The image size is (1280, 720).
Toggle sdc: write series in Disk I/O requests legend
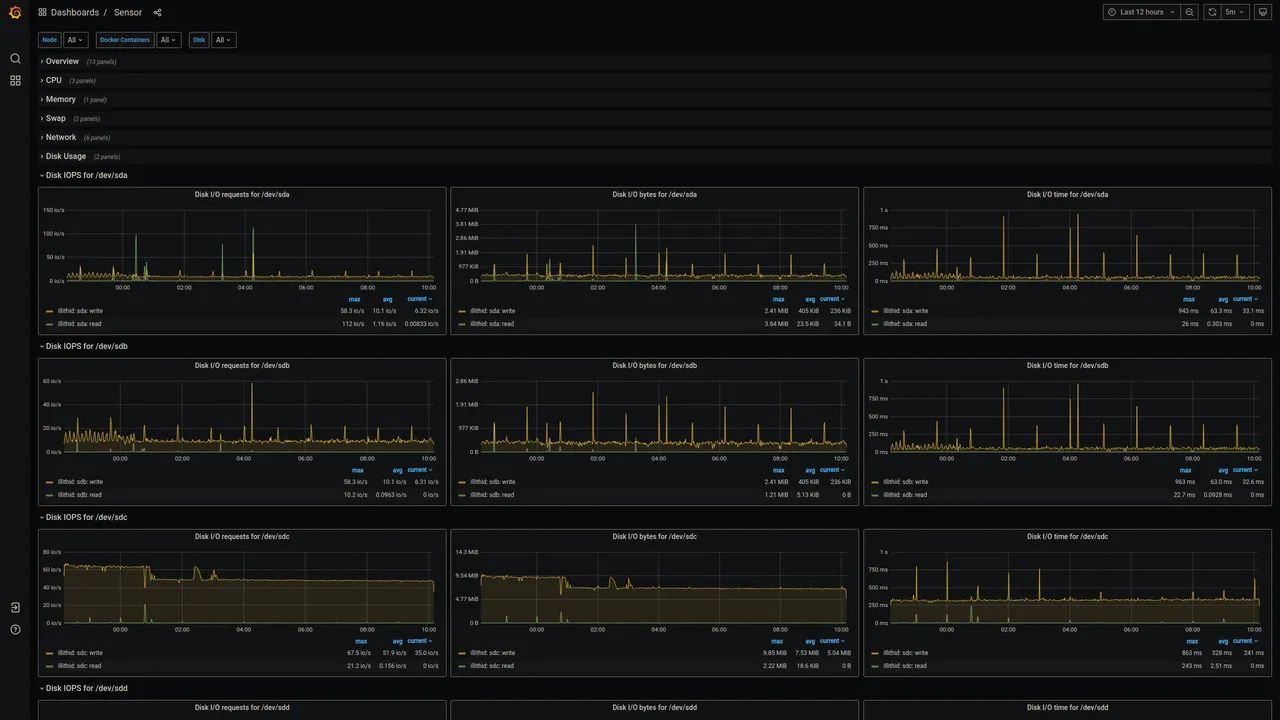point(80,653)
